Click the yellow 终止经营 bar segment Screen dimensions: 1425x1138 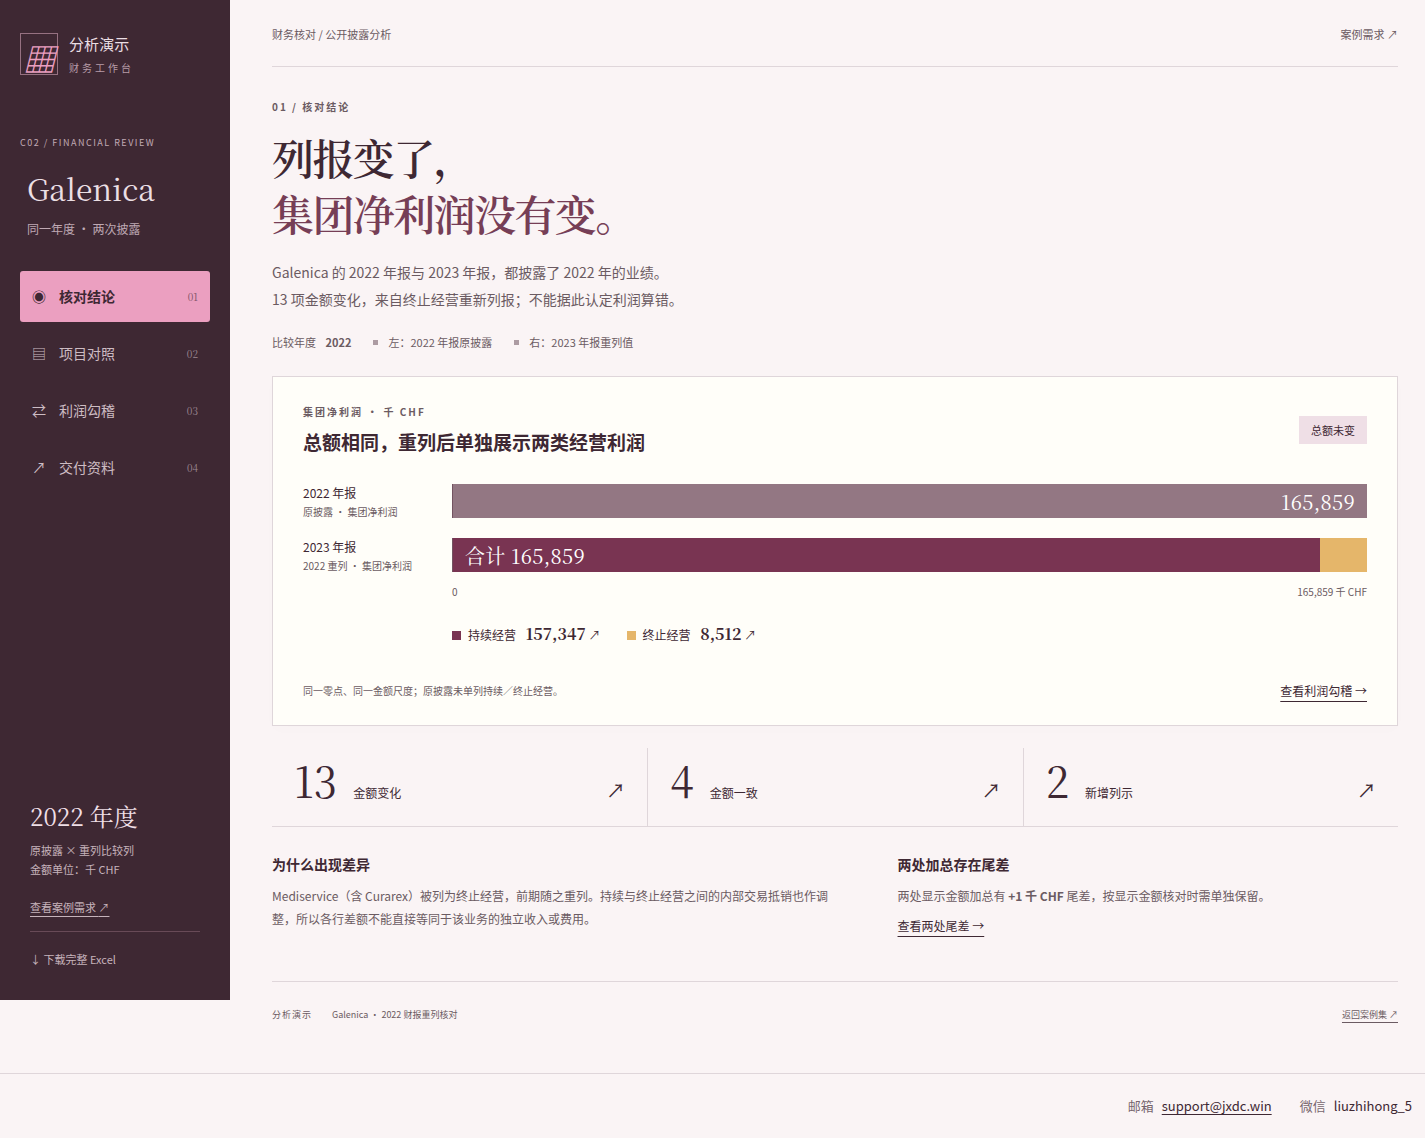pyautogui.click(x=1343, y=555)
